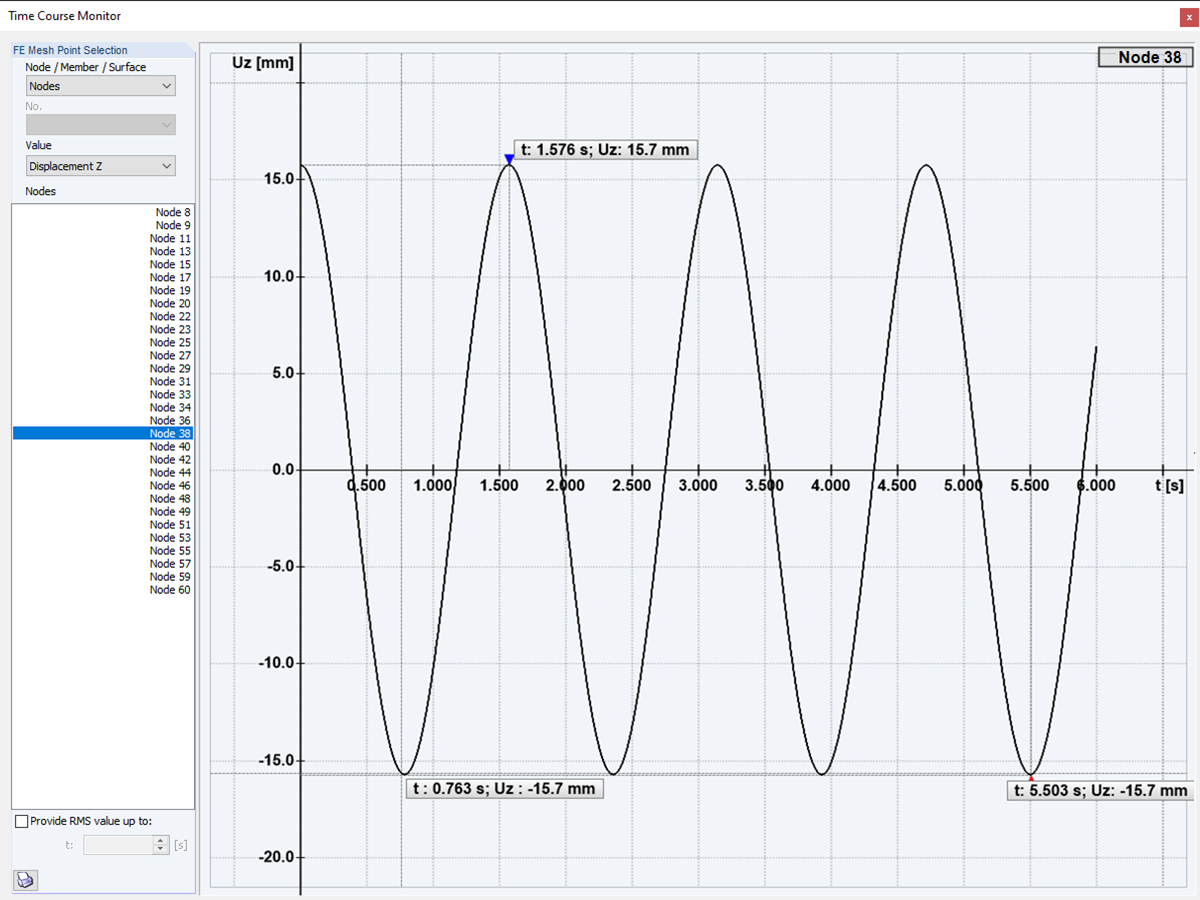Select Node 31 in the nodes list
The width and height of the screenshot is (1200, 900).
click(x=102, y=381)
